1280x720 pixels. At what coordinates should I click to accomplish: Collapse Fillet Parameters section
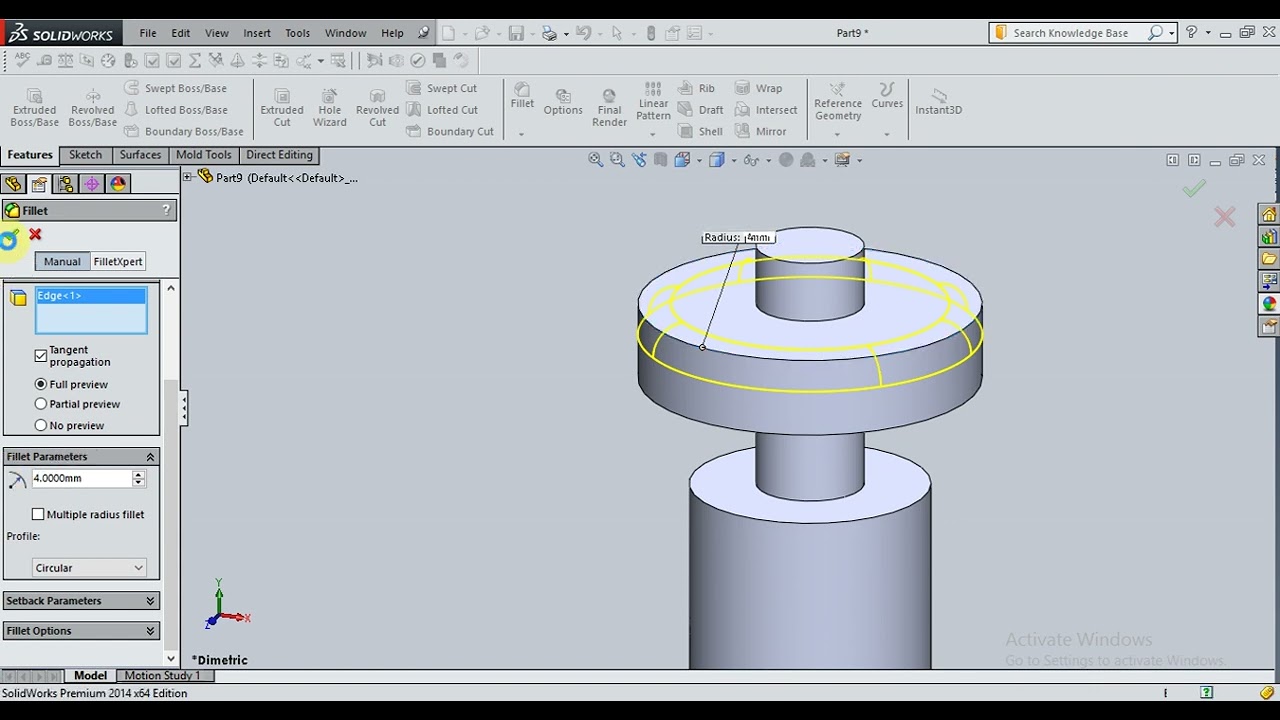tap(81, 457)
